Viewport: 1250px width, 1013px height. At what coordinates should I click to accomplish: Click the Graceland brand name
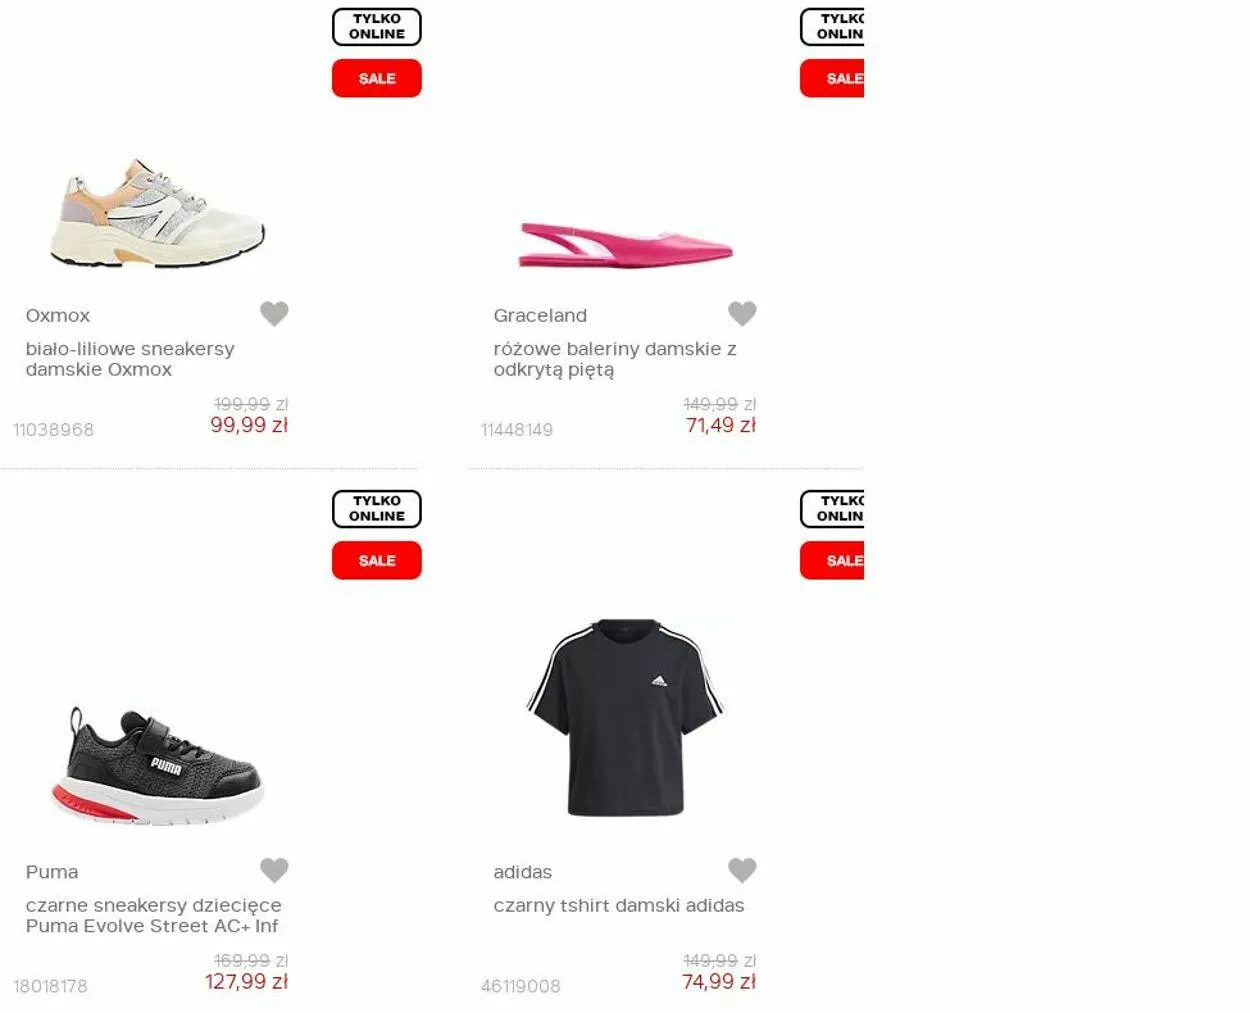click(x=540, y=315)
